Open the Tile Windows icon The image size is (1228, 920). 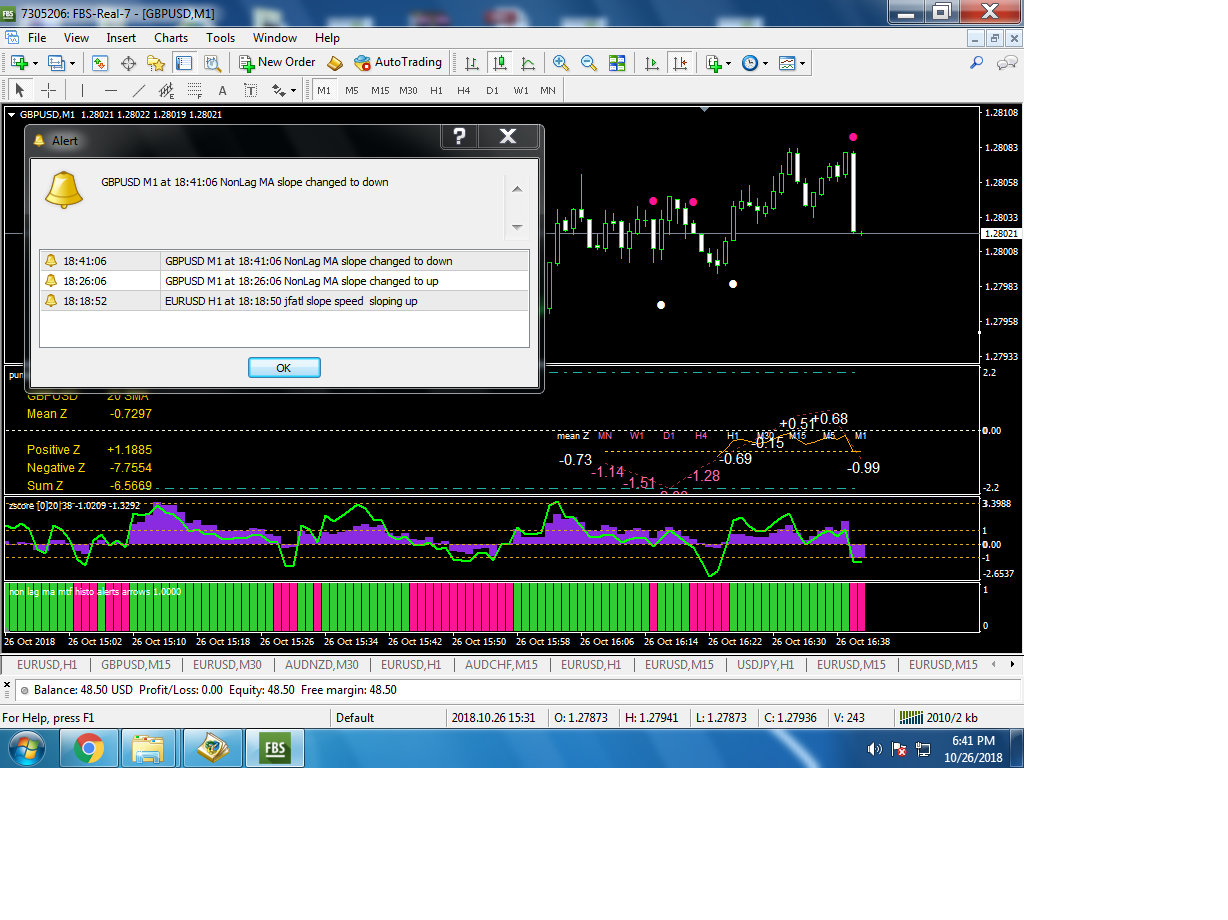coord(617,63)
